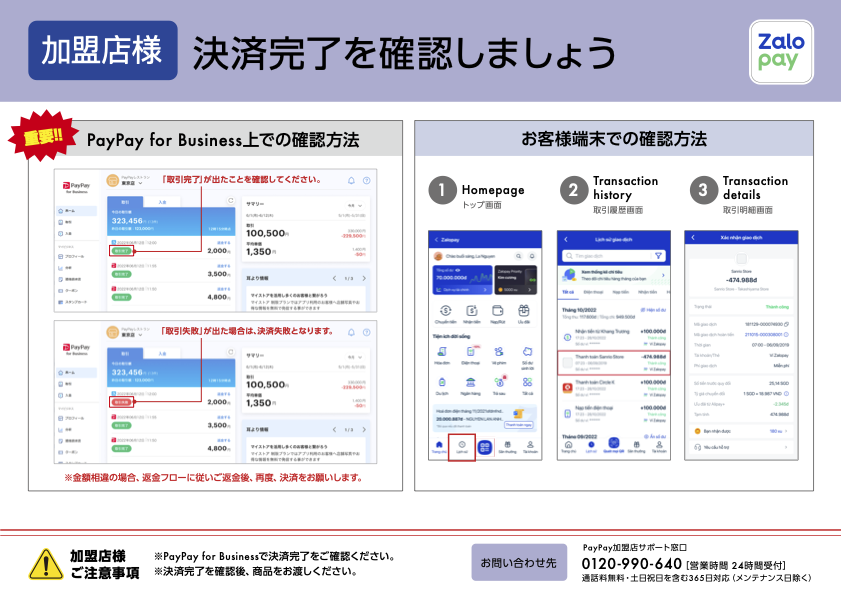This screenshot has width=841, height=595.
Task: Tap Tài khoản account icon on homepage navbar
Action: (x=530, y=445)
